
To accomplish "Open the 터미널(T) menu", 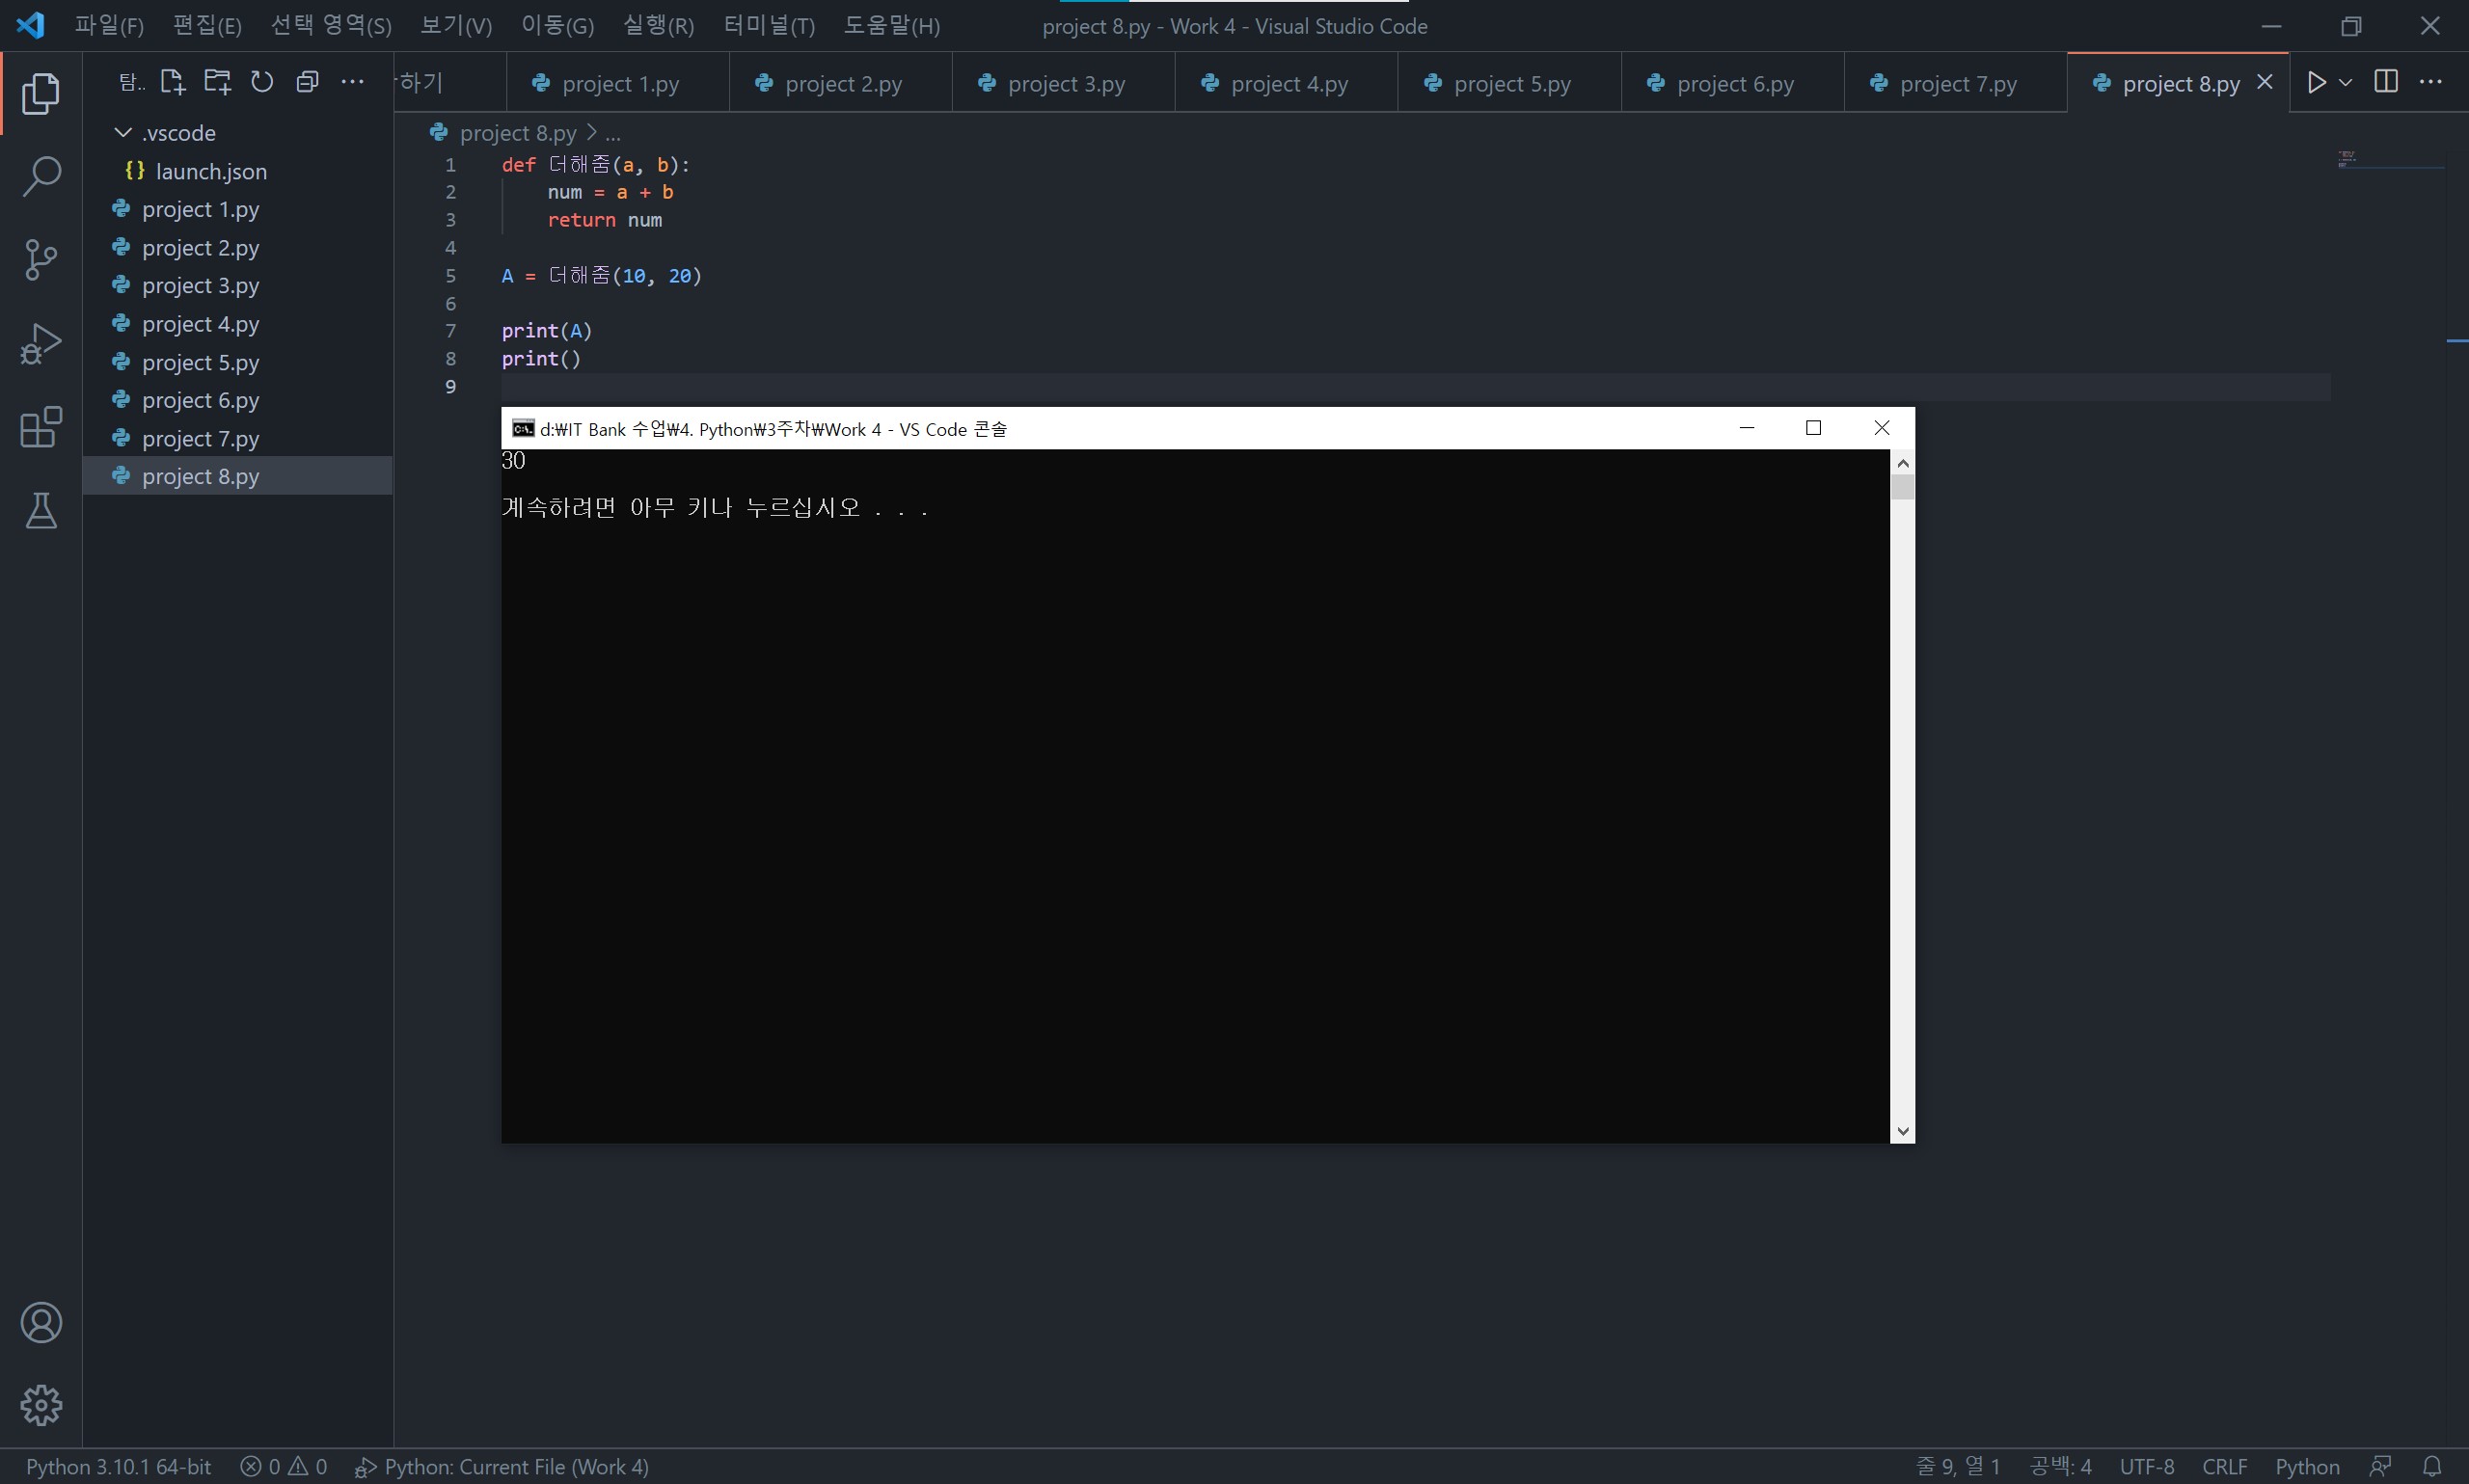I will click(x=768, y=26).
